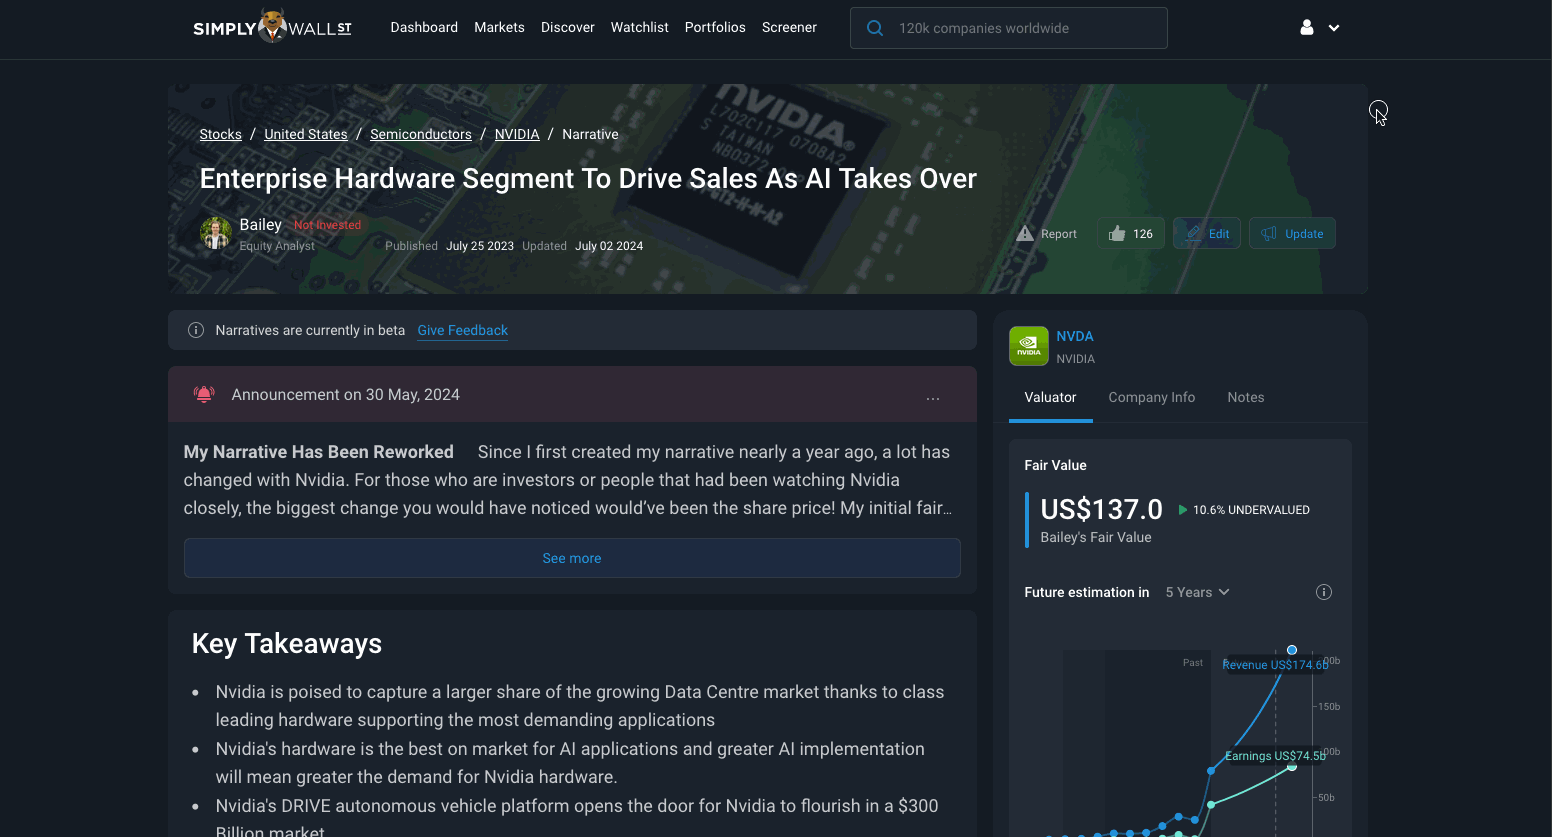Select the Valuator tab
The width and height of the screenshot is (1552, 837).
tap(1050, 398)
